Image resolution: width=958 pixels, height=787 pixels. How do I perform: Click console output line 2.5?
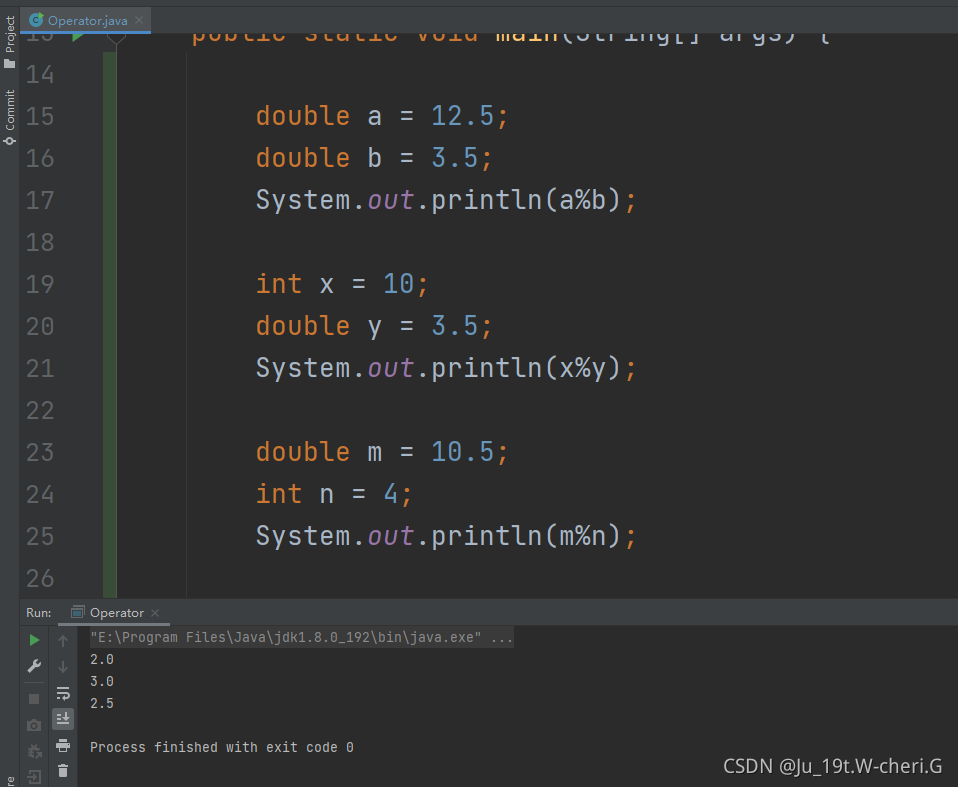[102, 703]
